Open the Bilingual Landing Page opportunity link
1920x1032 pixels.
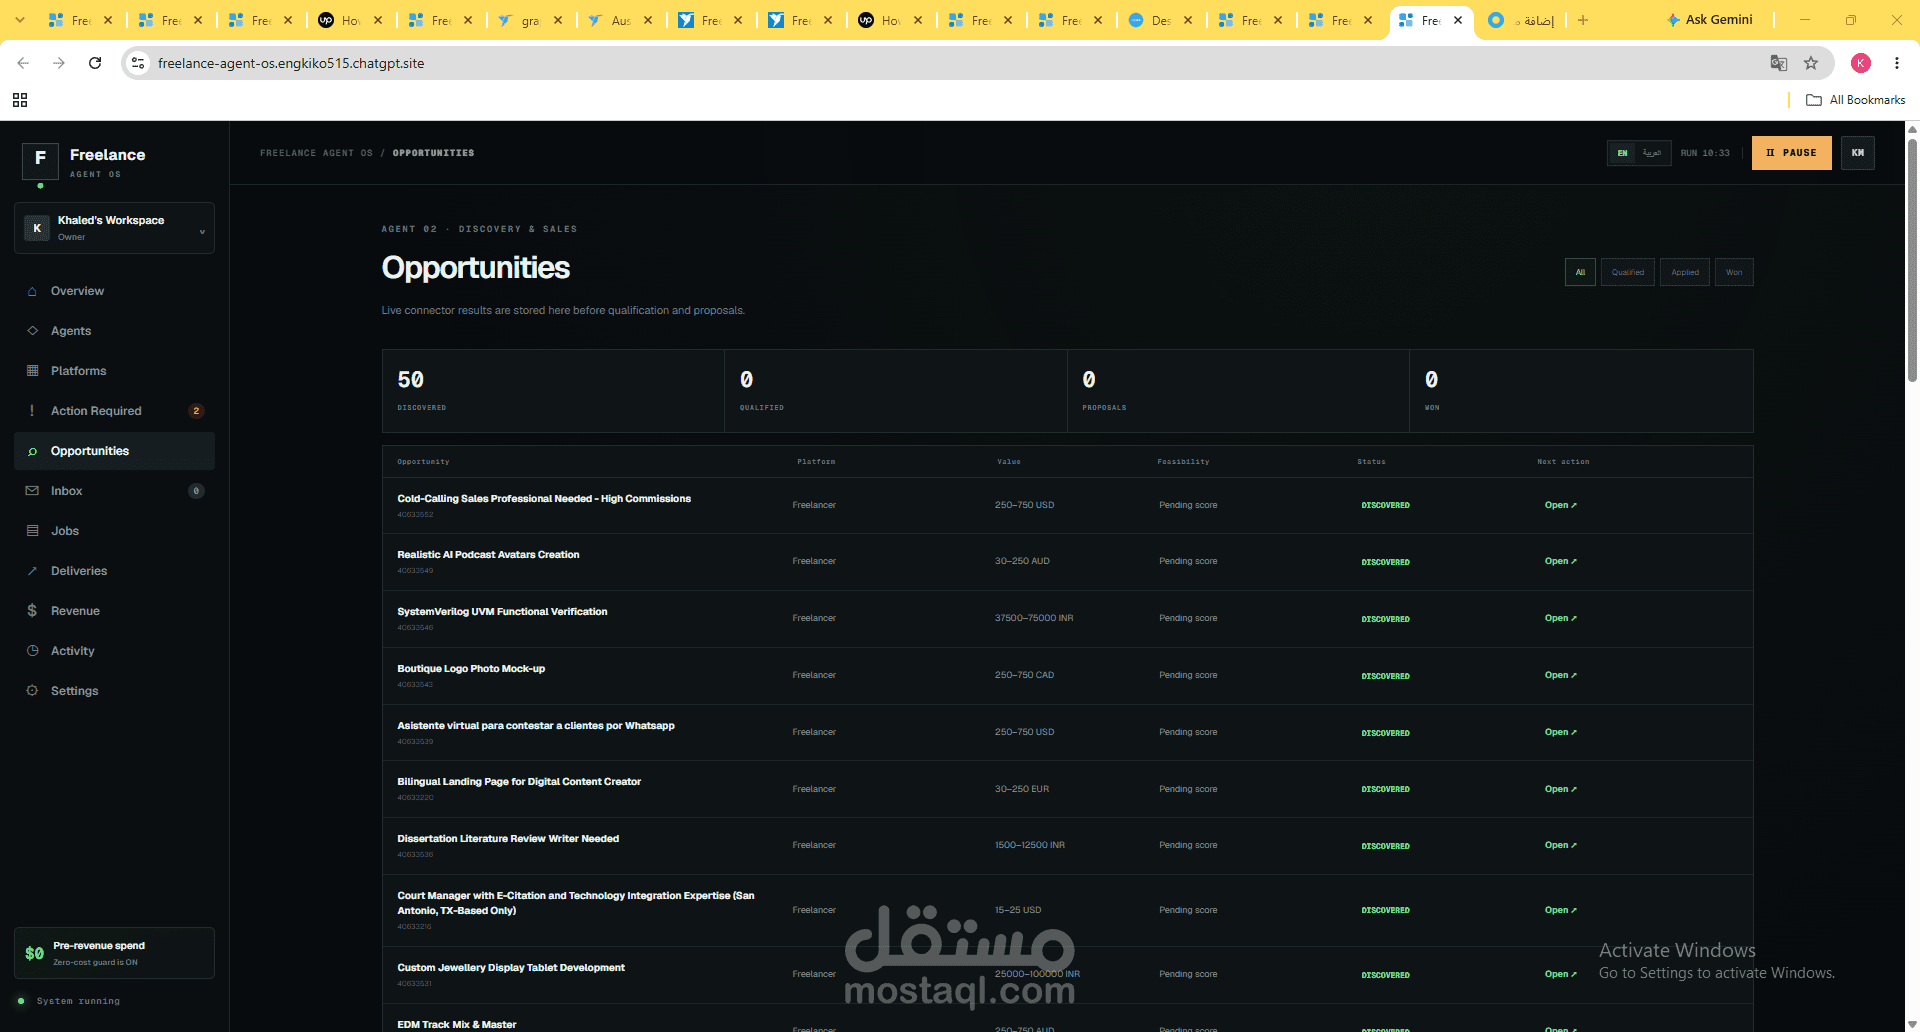click(x=1560, y=789)
